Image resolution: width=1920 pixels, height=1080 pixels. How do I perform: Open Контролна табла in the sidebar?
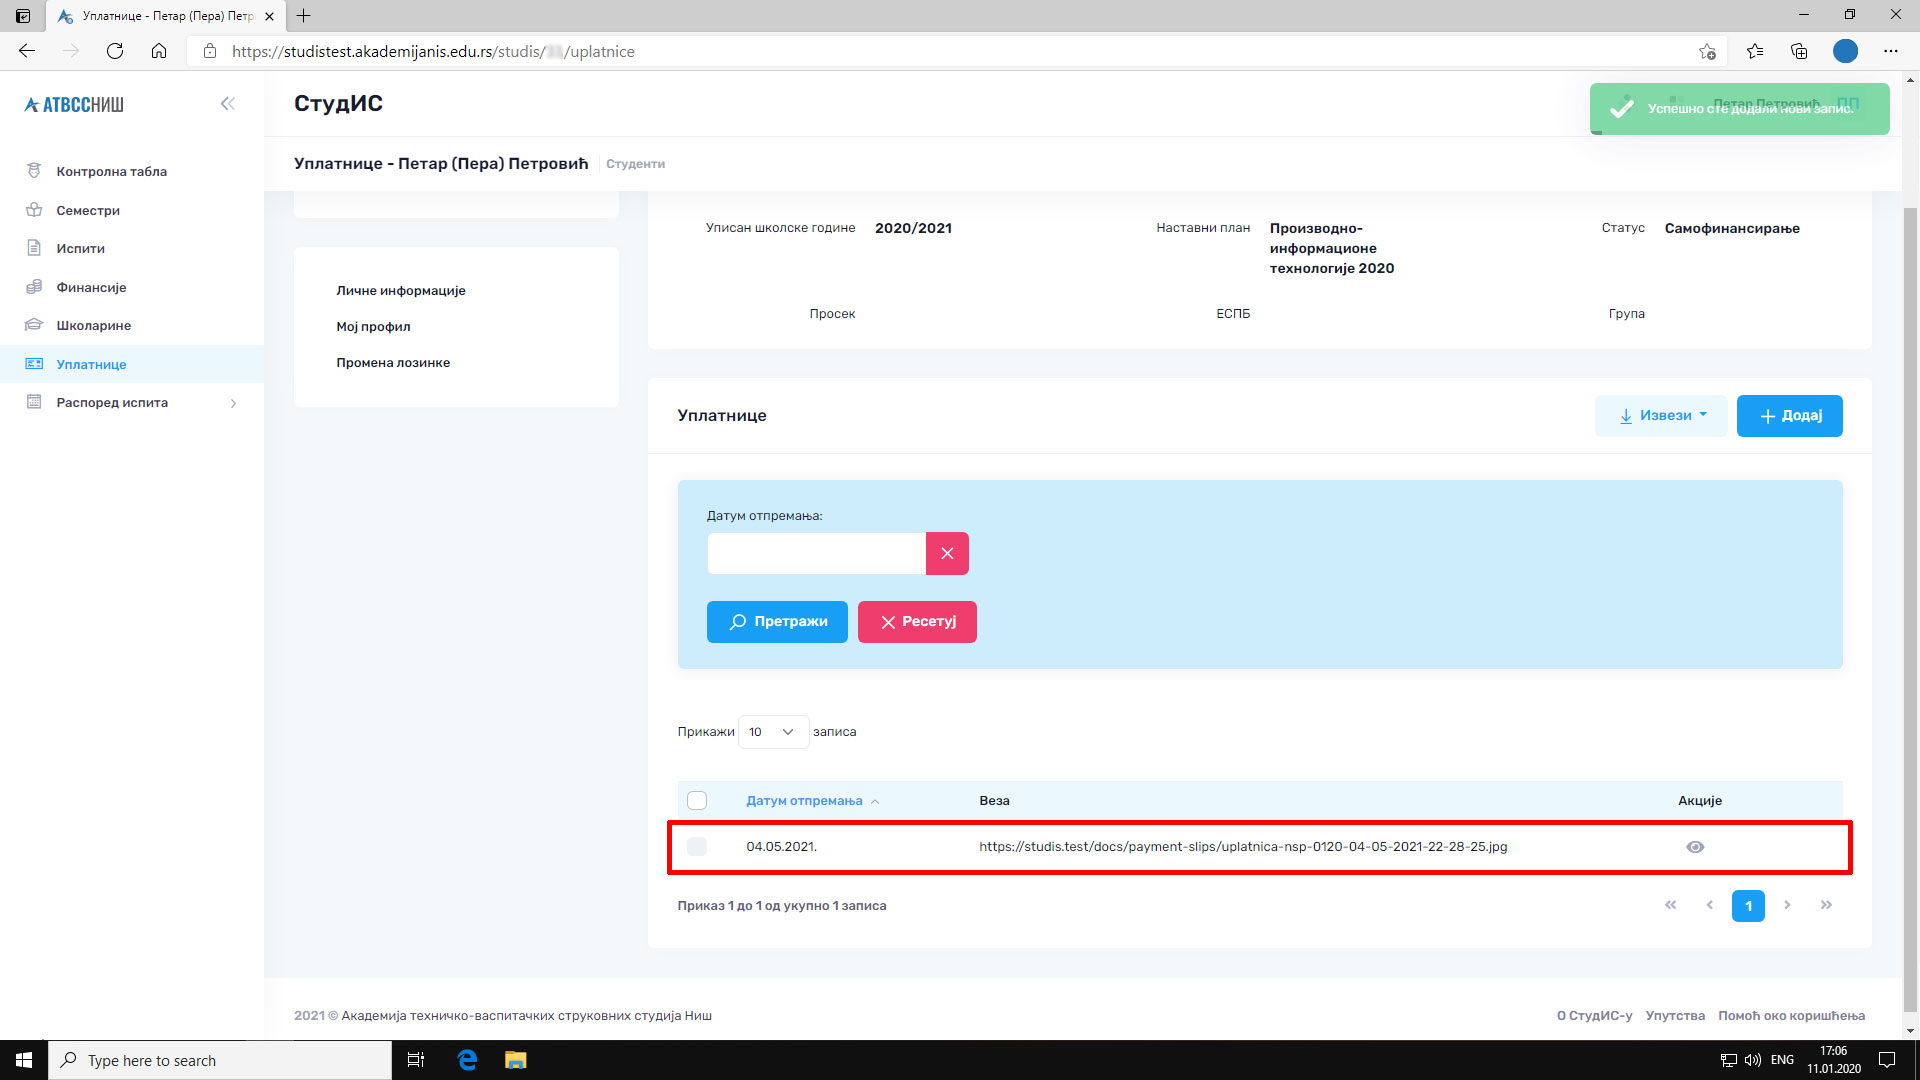pyautogui.click(x=111, y=172)
